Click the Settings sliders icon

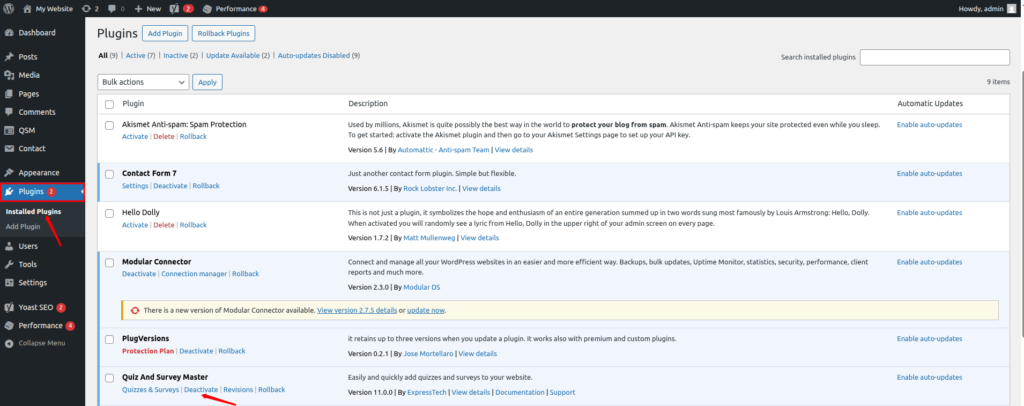[9, 283]
